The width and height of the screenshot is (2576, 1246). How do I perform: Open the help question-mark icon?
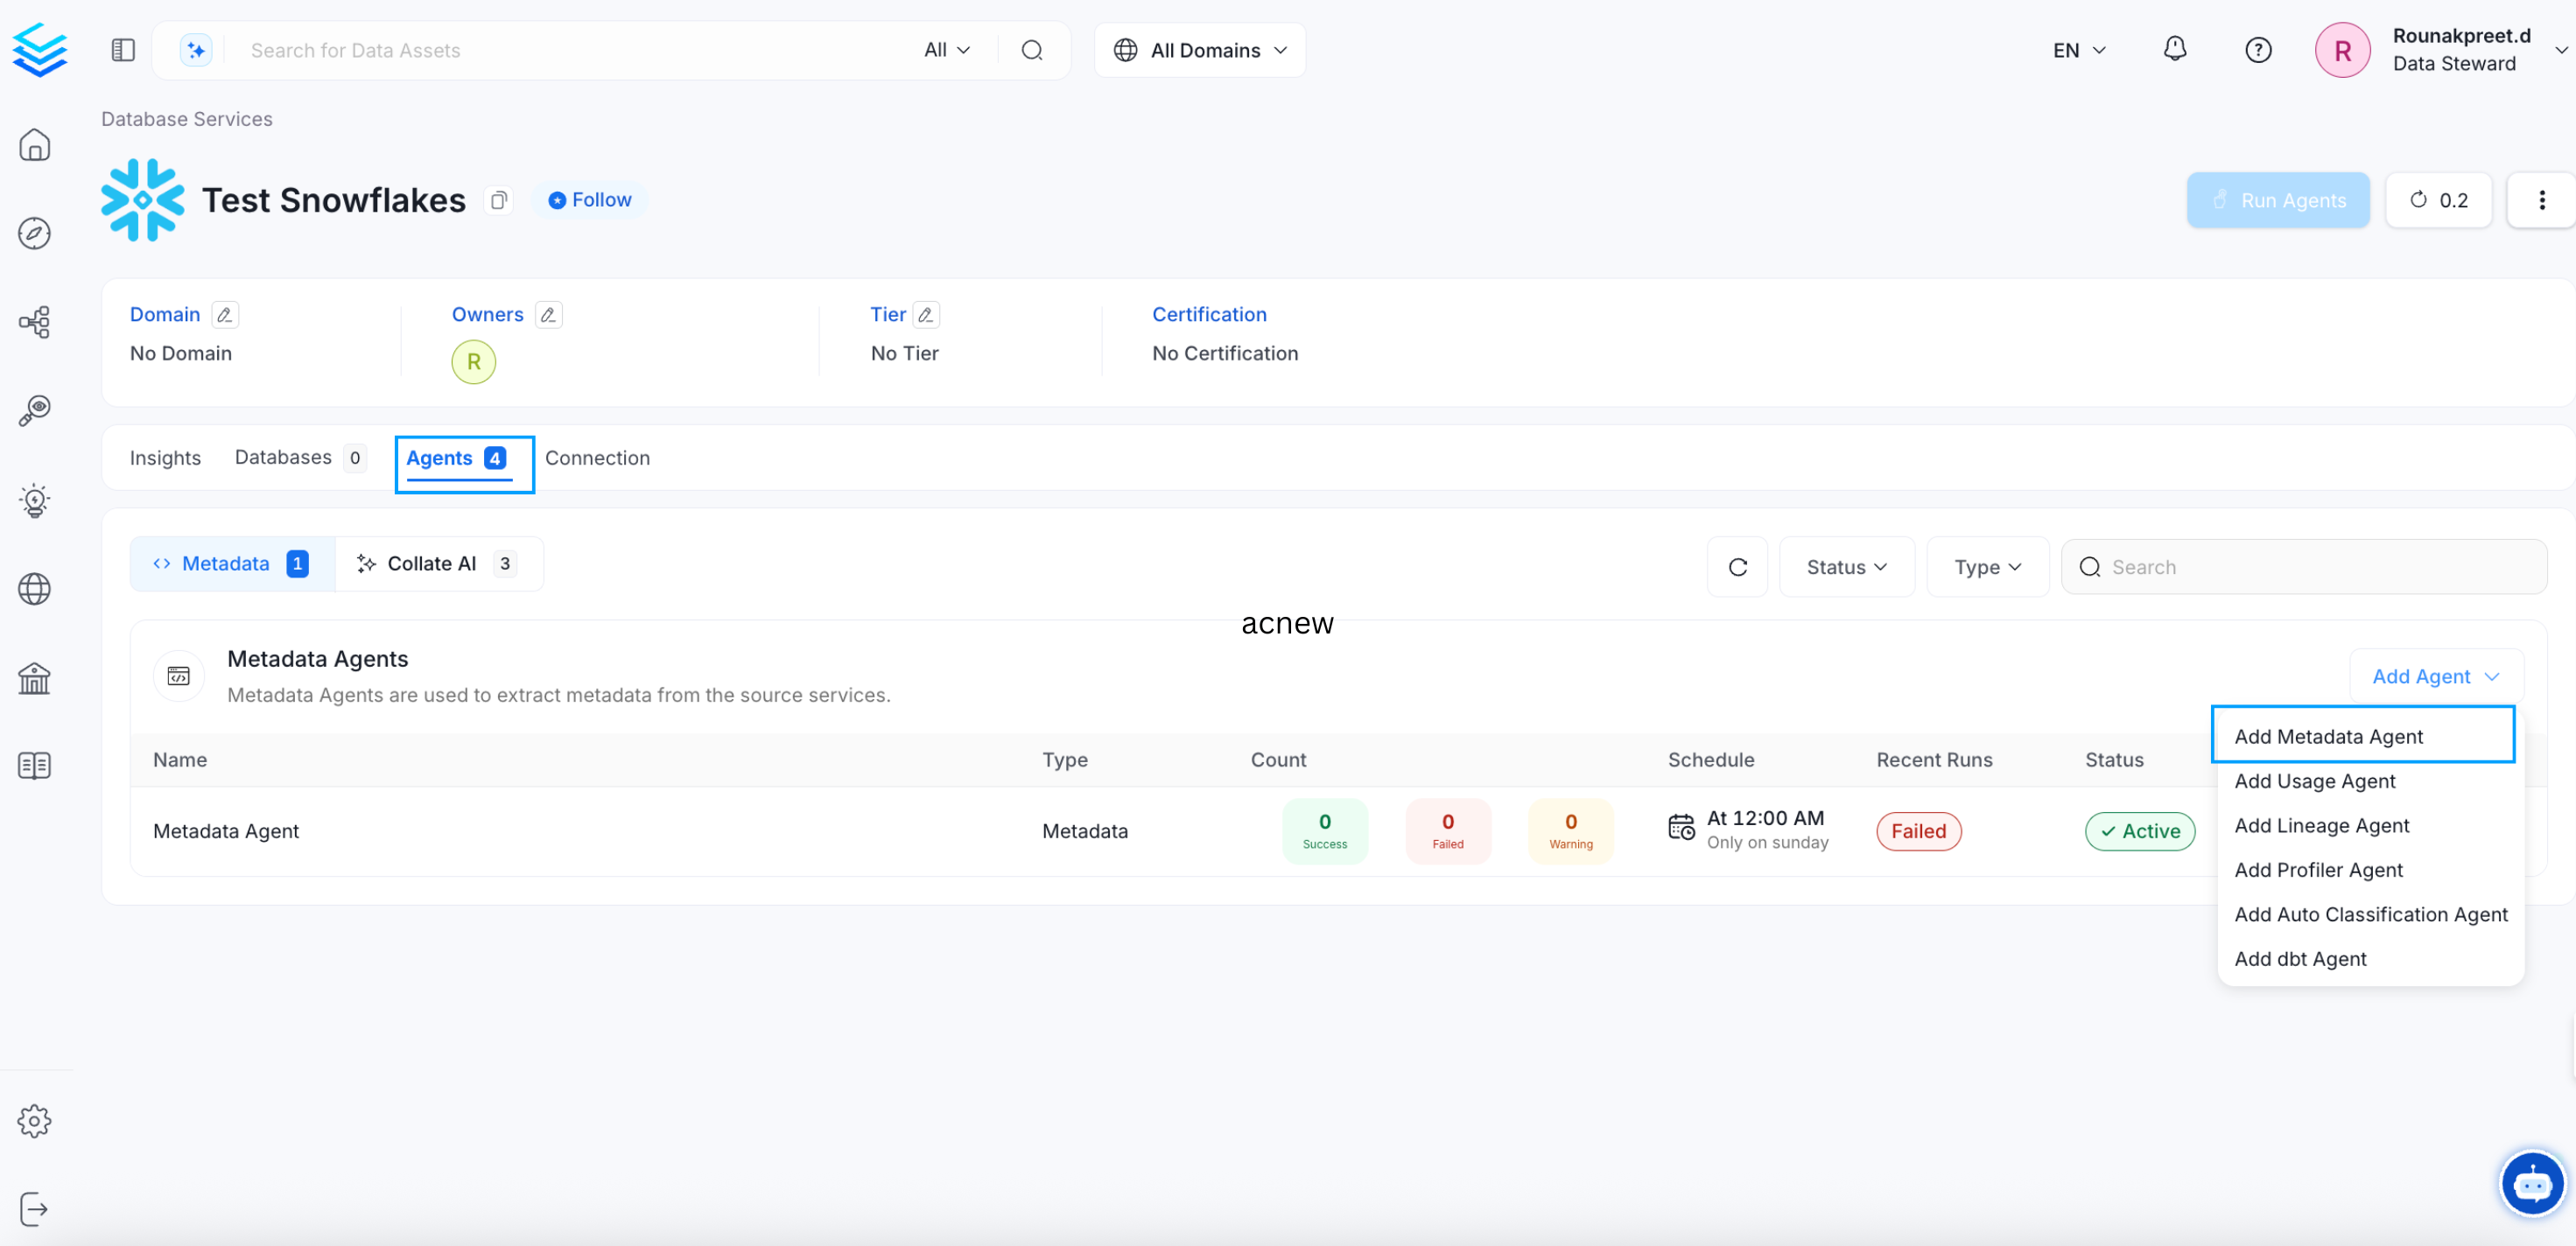pyautogui.click(x=2259, y=49)
